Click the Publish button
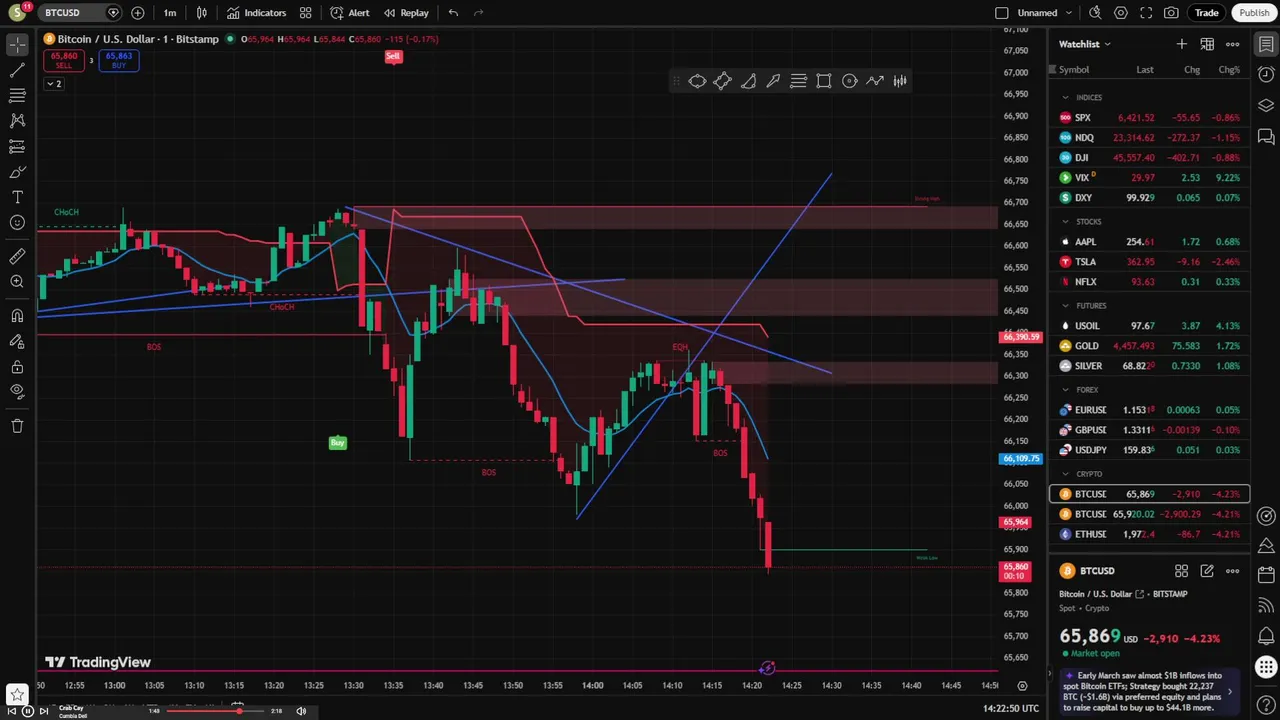 coord(1254,13)
